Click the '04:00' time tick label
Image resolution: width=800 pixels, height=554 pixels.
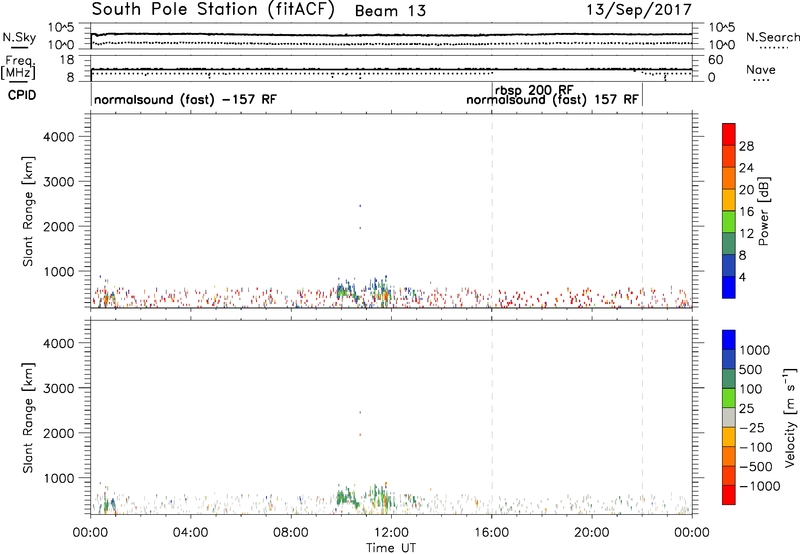point(190,533)
